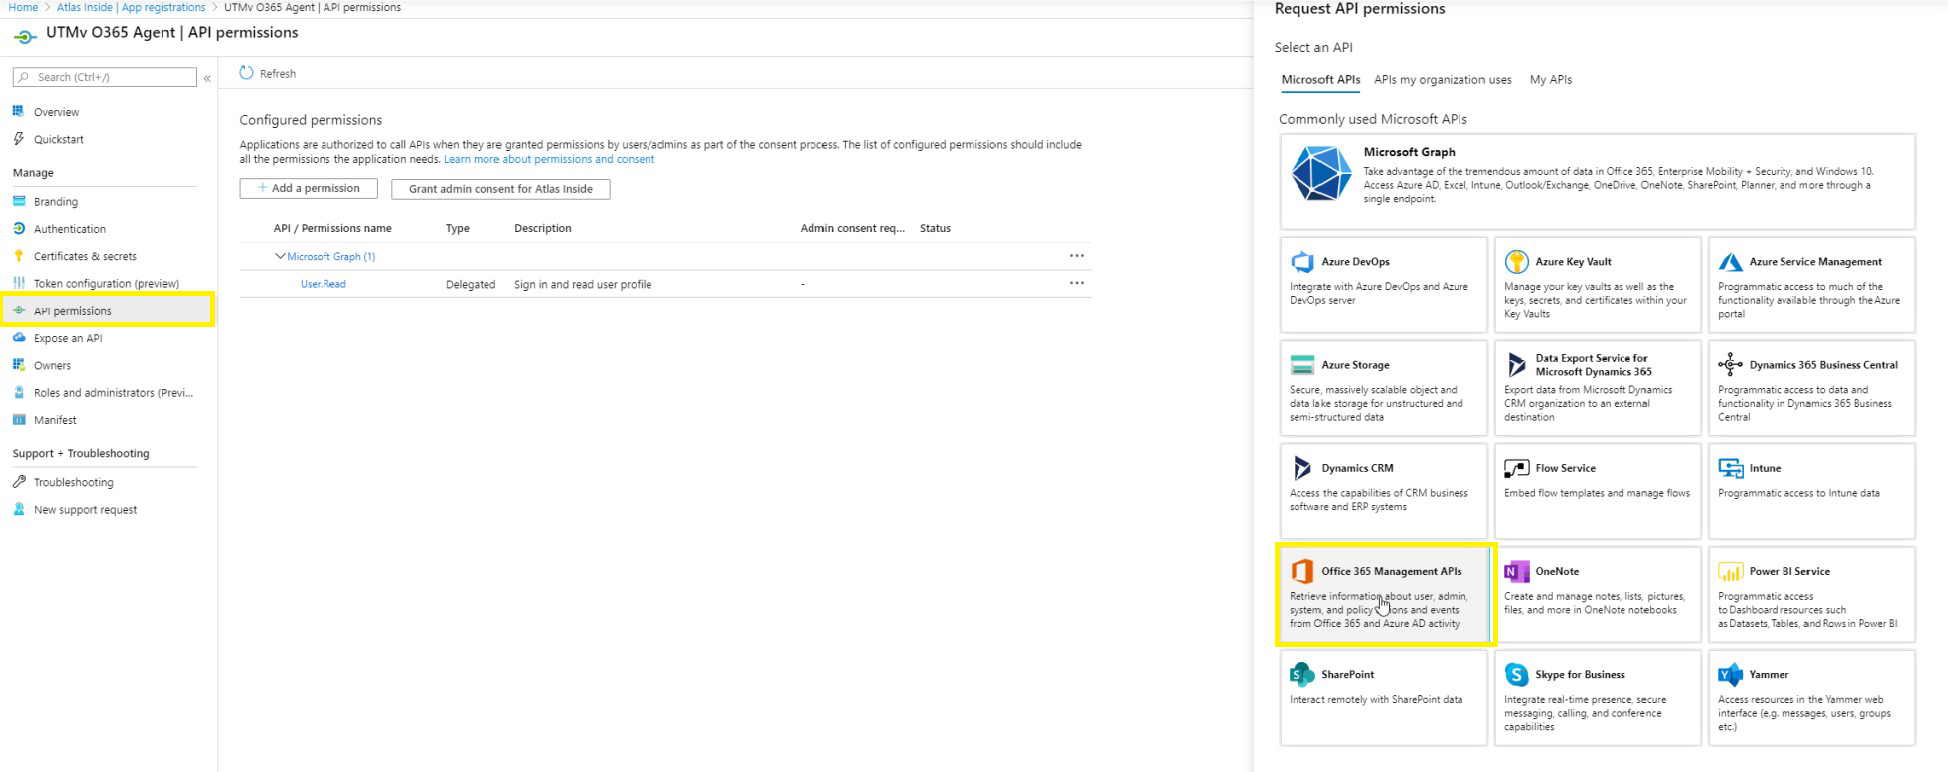This screenshot has height=772, width=1948.
Task: Switch to the Microsoft APIs tab
Action: click(1320, 80)
